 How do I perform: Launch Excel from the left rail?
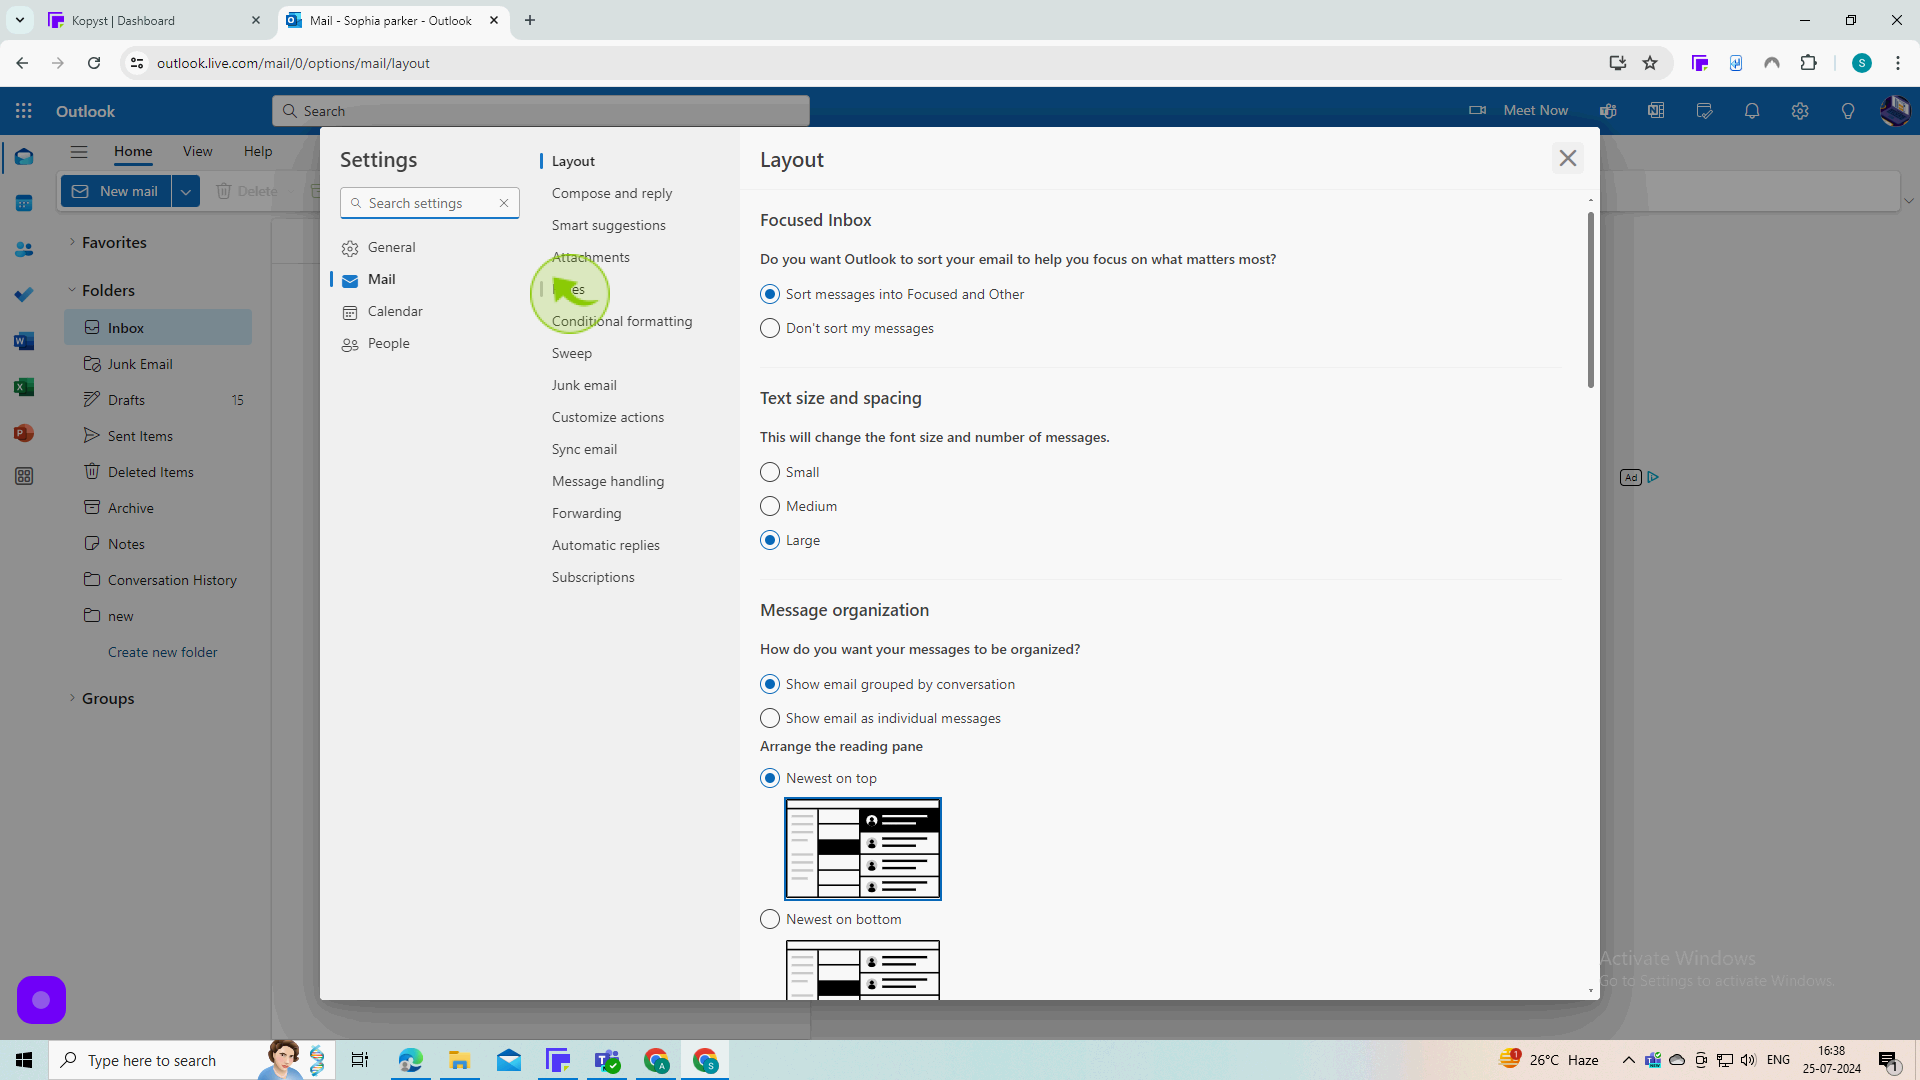(x=24, y=387)
